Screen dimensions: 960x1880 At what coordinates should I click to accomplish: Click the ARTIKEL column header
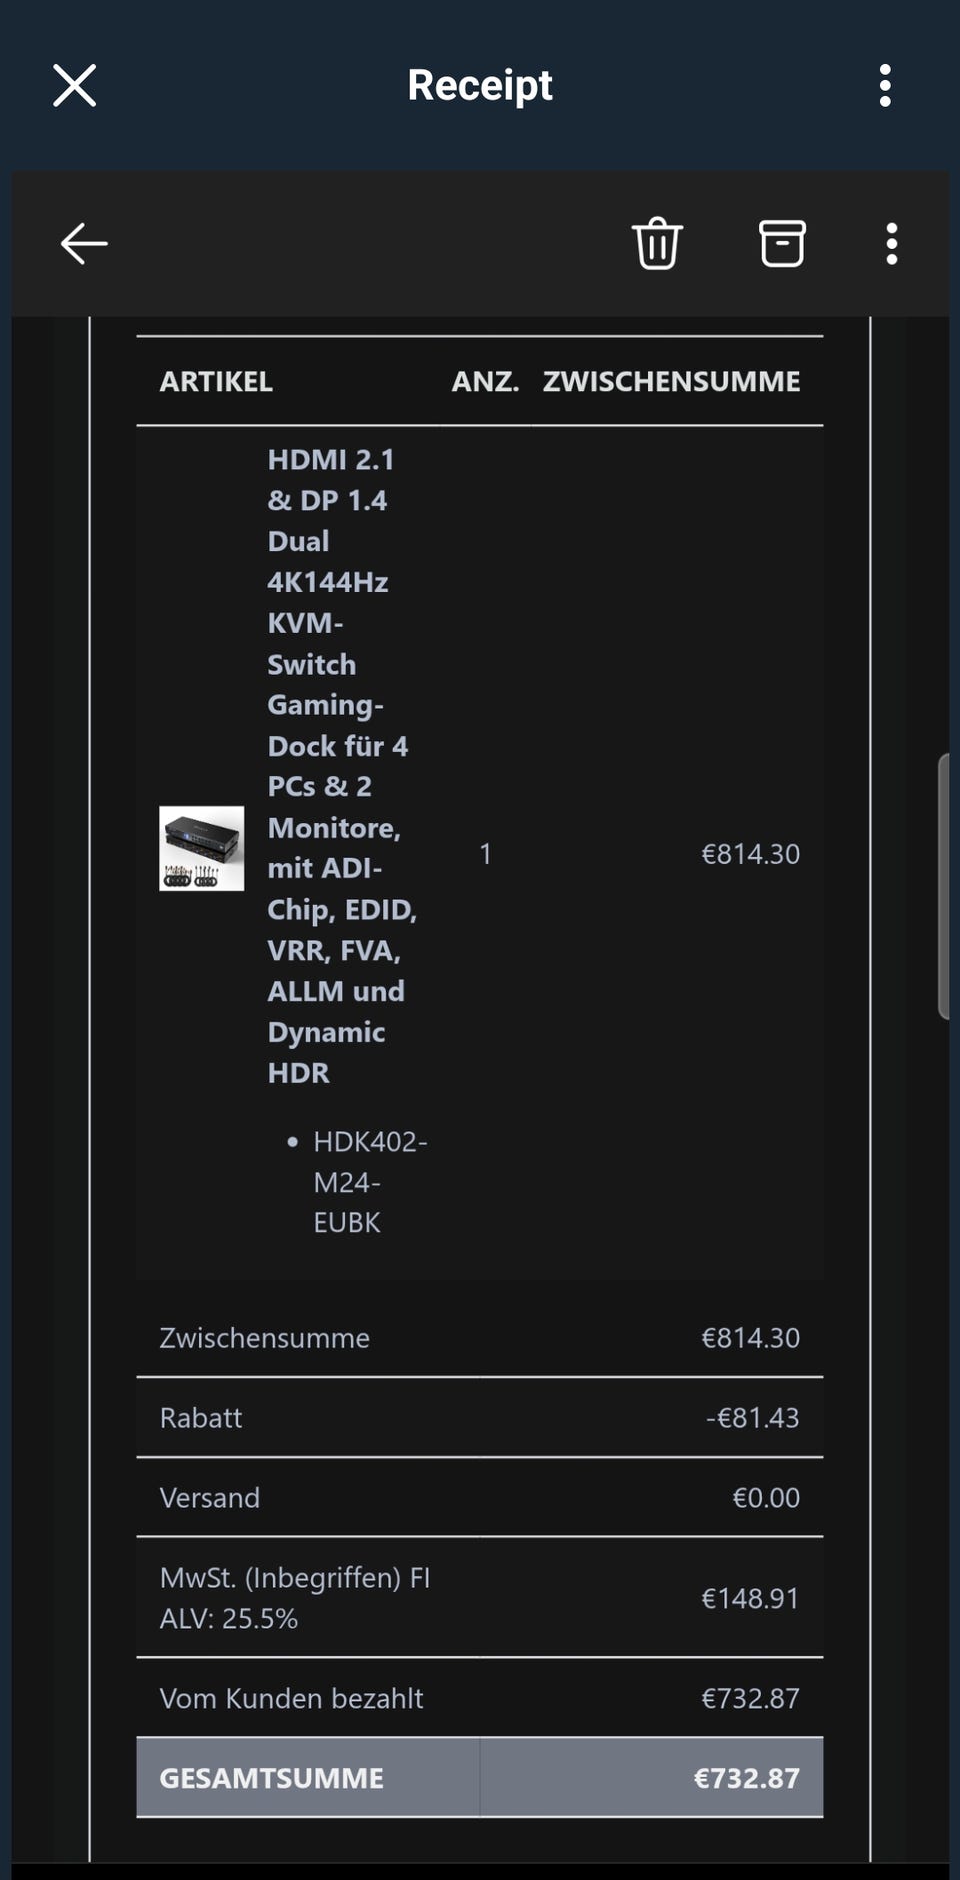coord(216,381)
